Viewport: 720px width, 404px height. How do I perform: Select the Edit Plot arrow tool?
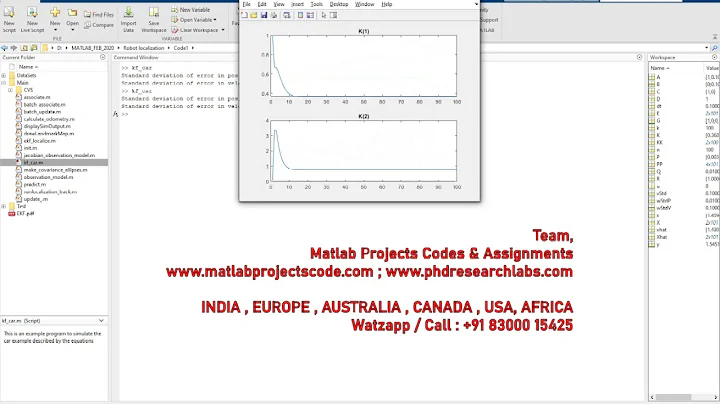point(324,15)
